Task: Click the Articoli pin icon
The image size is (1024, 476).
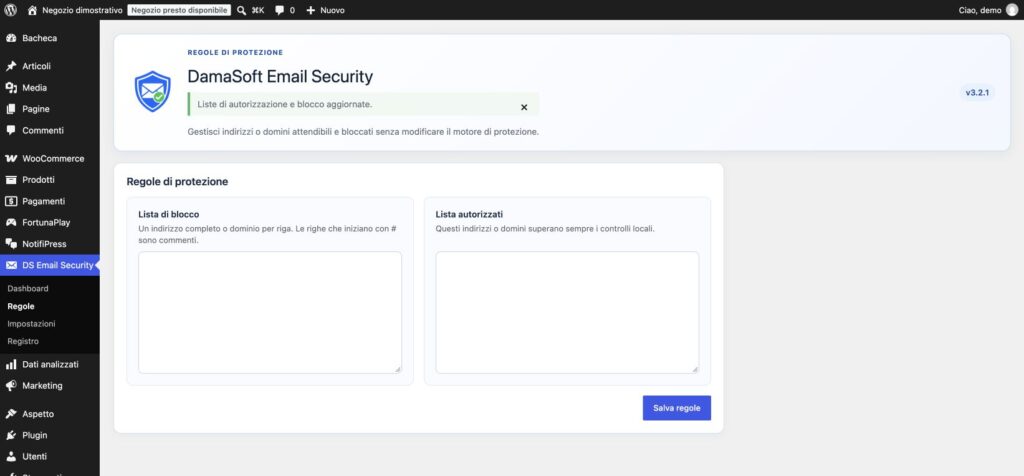Action: (11, 66)
